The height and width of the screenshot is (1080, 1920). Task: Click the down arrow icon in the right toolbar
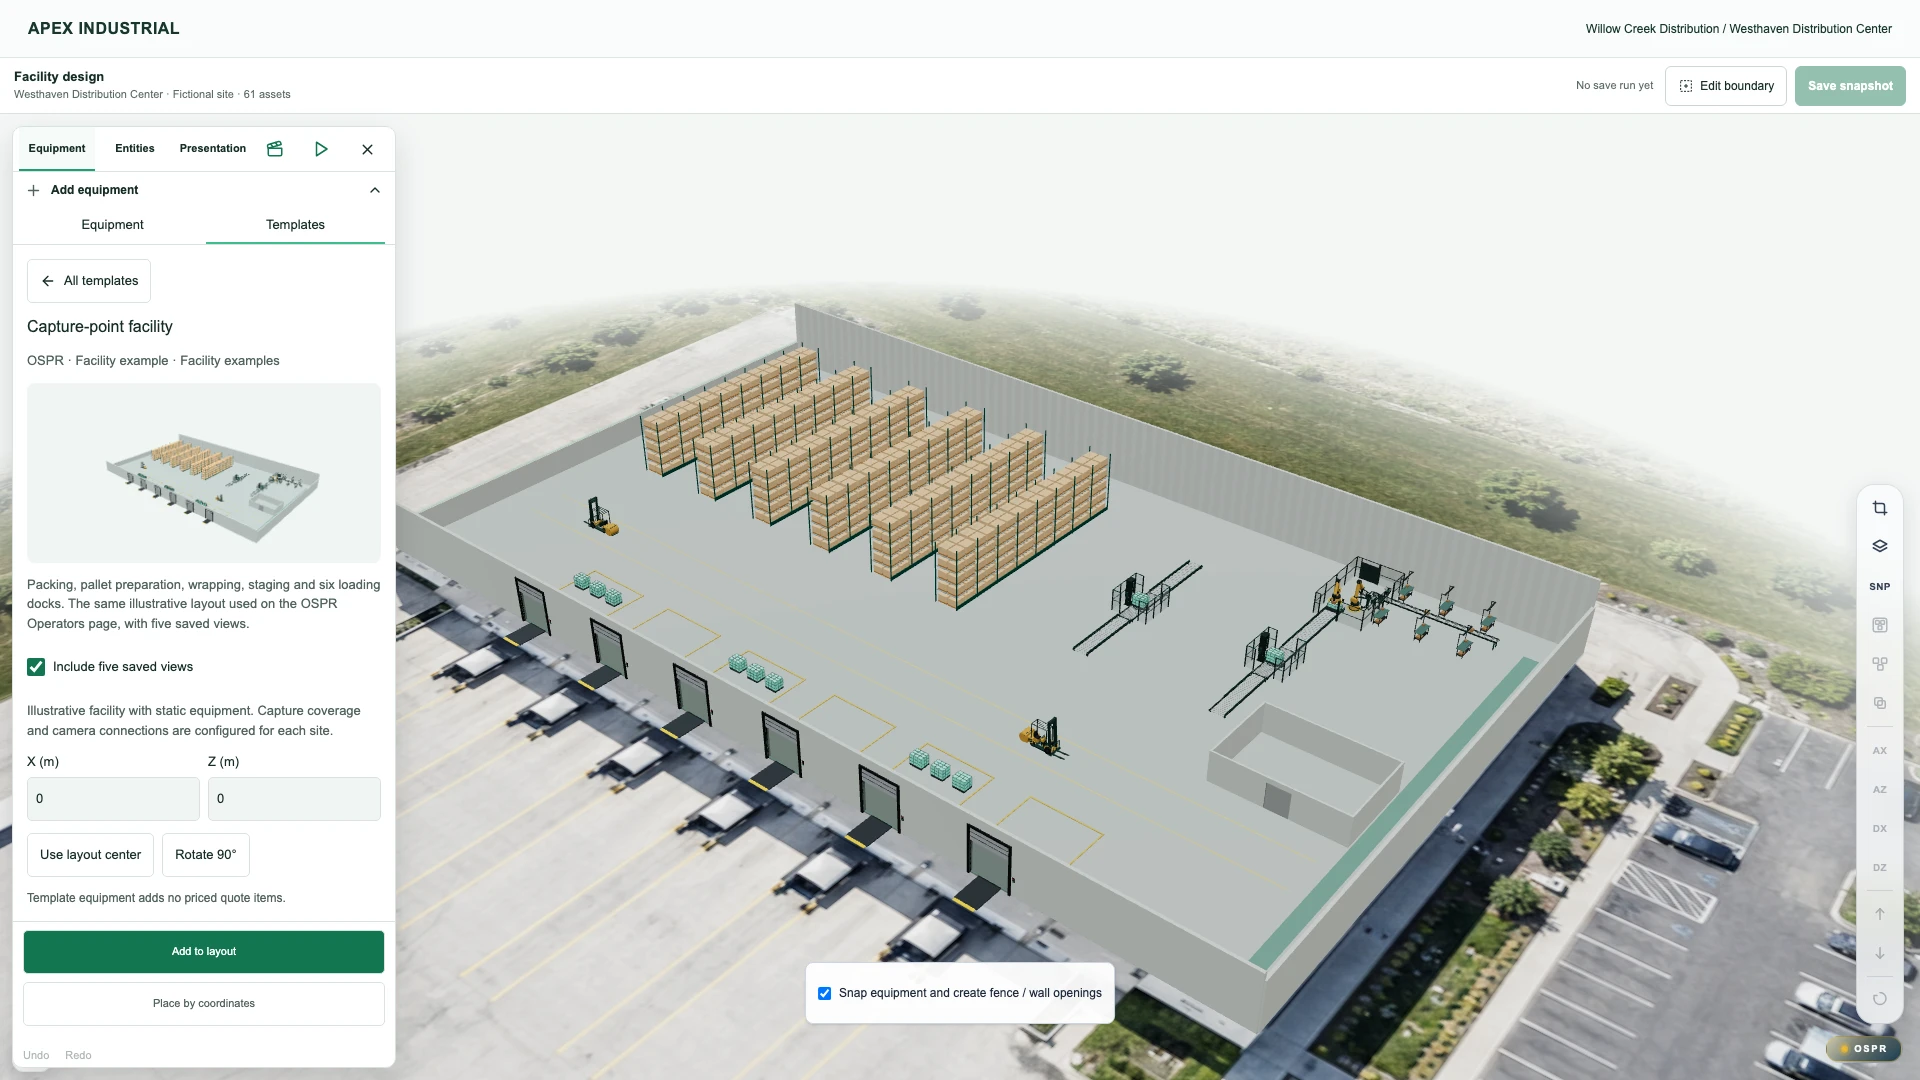coord(1880,953)
